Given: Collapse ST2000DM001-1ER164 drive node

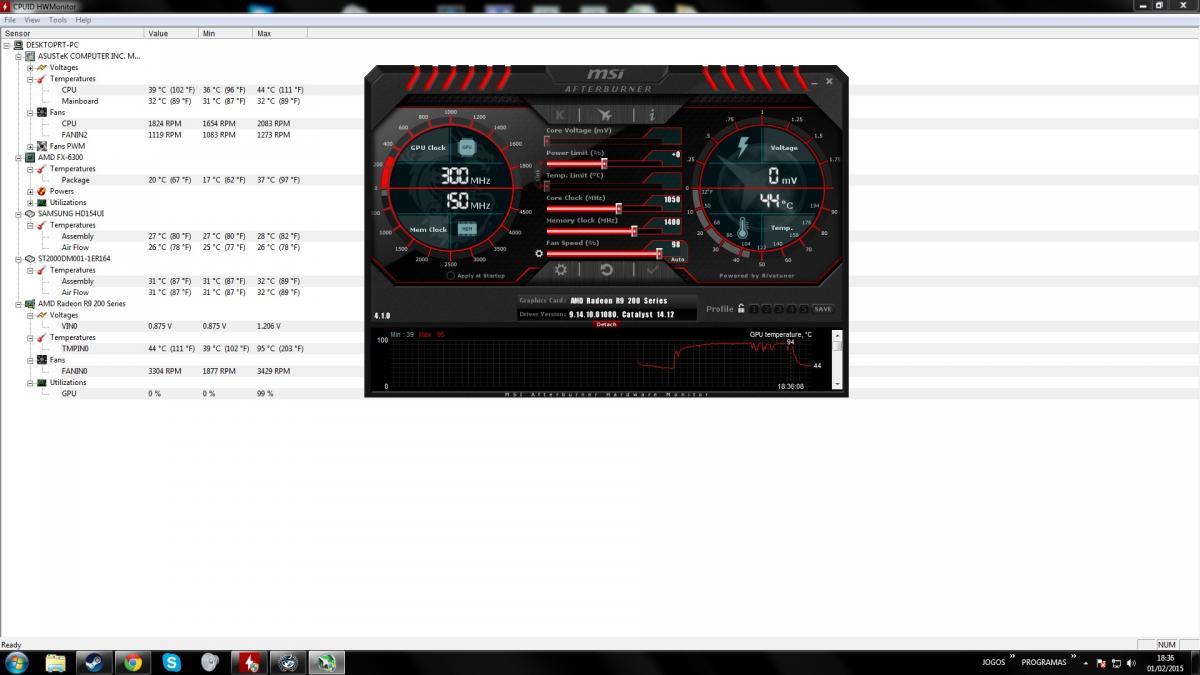Looking at the screenshot, I should pyautogui.click(x=19, y=259).
